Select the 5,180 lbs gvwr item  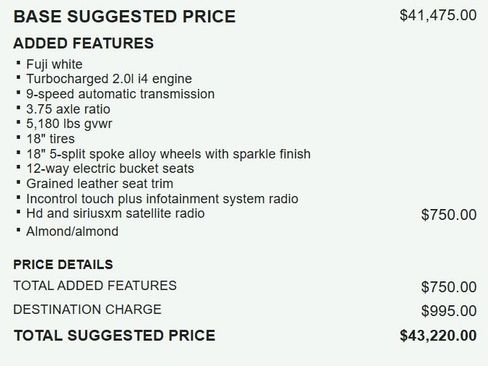coord(69,124)
